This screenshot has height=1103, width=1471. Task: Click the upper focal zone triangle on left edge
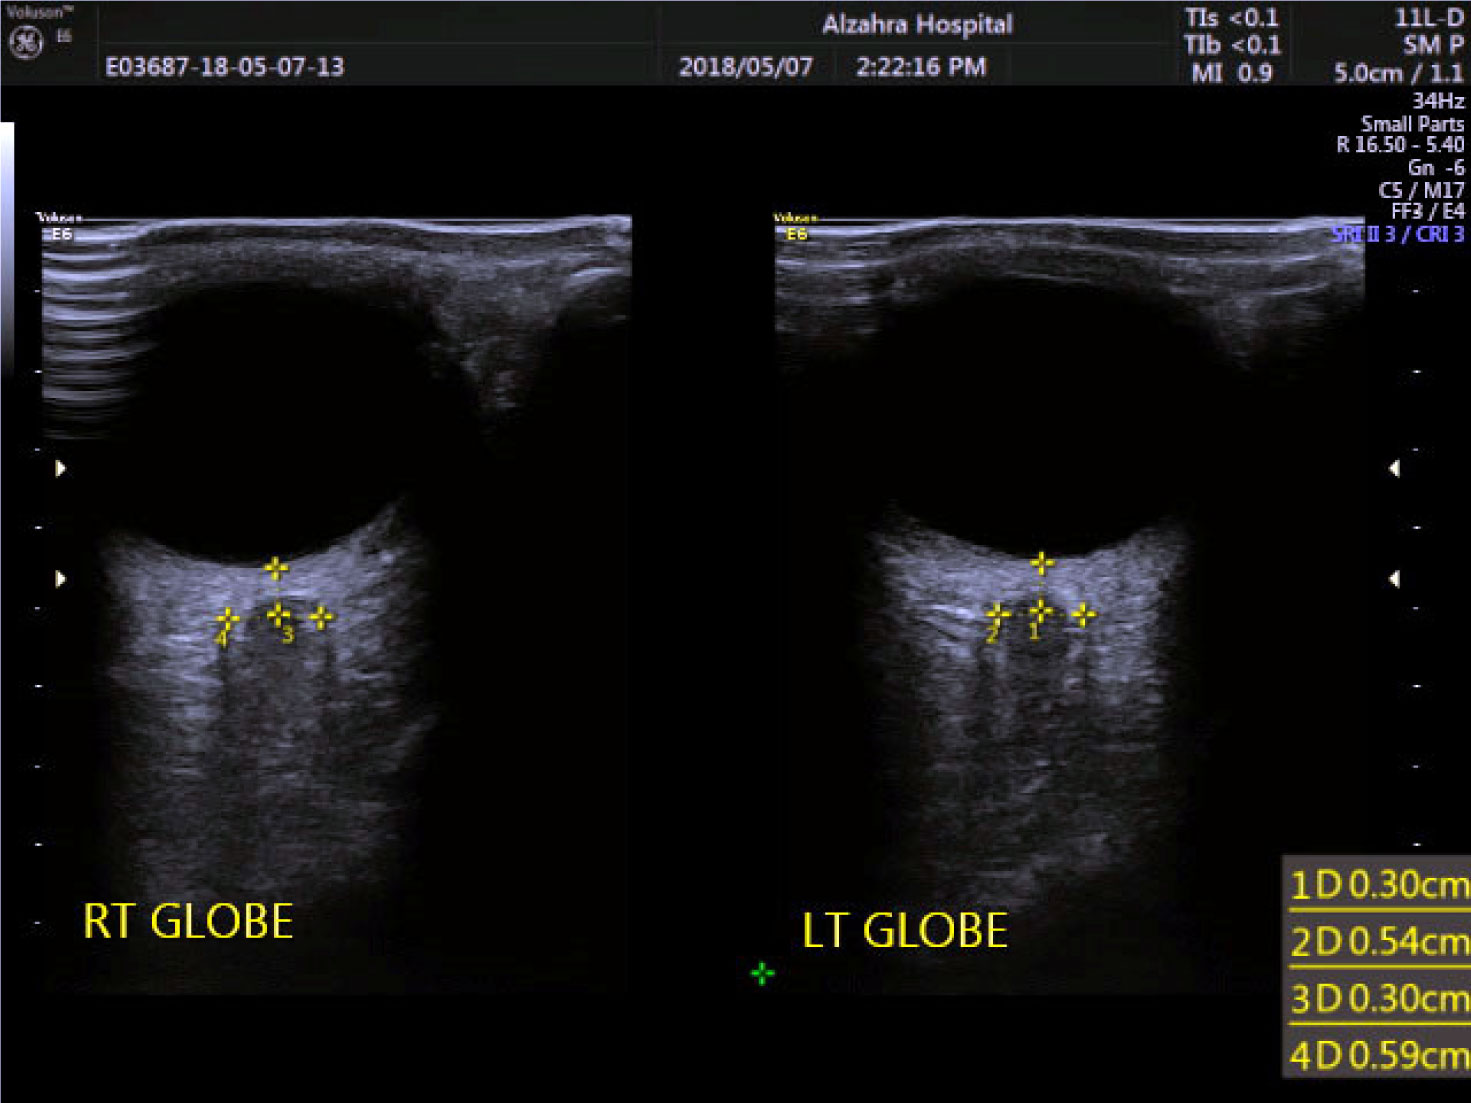tap(61, 468)
